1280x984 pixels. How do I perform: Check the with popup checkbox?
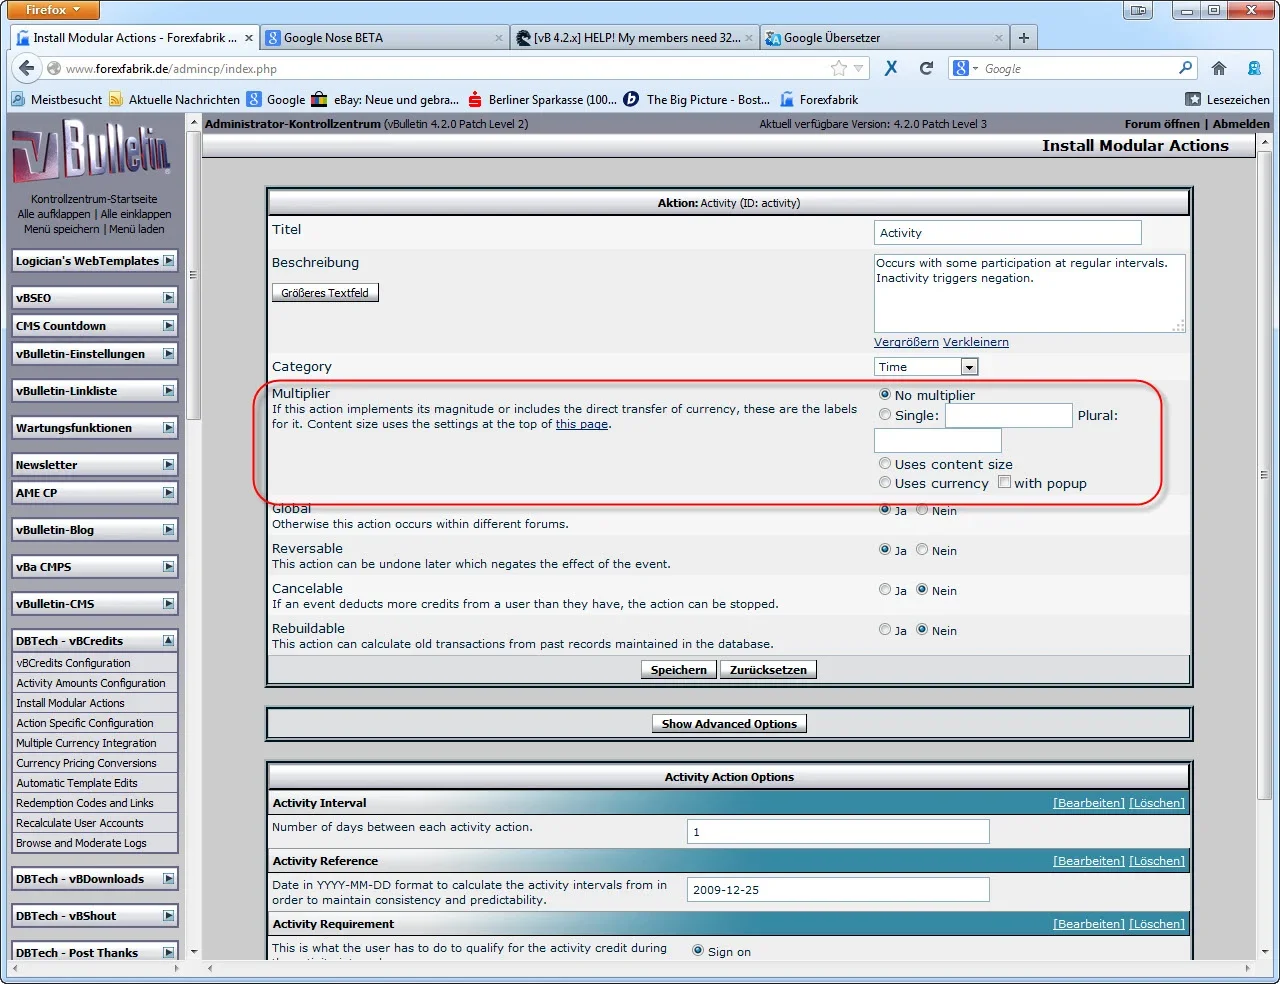(x=1004, y=482)
